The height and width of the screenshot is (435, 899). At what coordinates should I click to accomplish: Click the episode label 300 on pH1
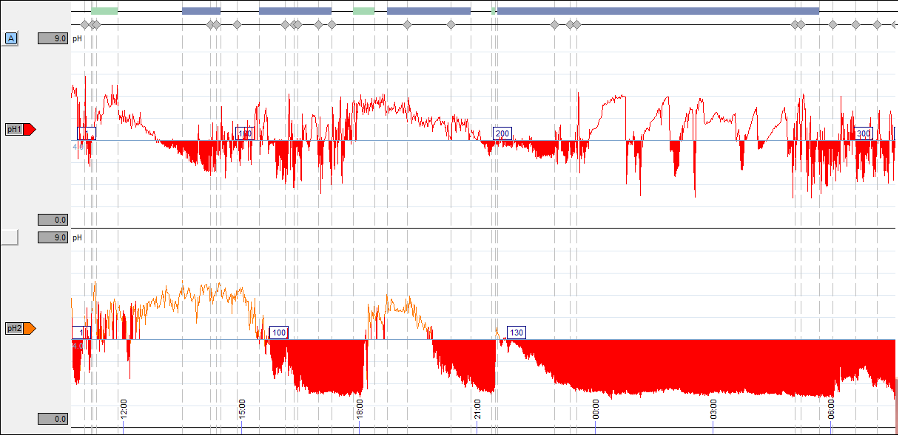[x=863, y=133]
